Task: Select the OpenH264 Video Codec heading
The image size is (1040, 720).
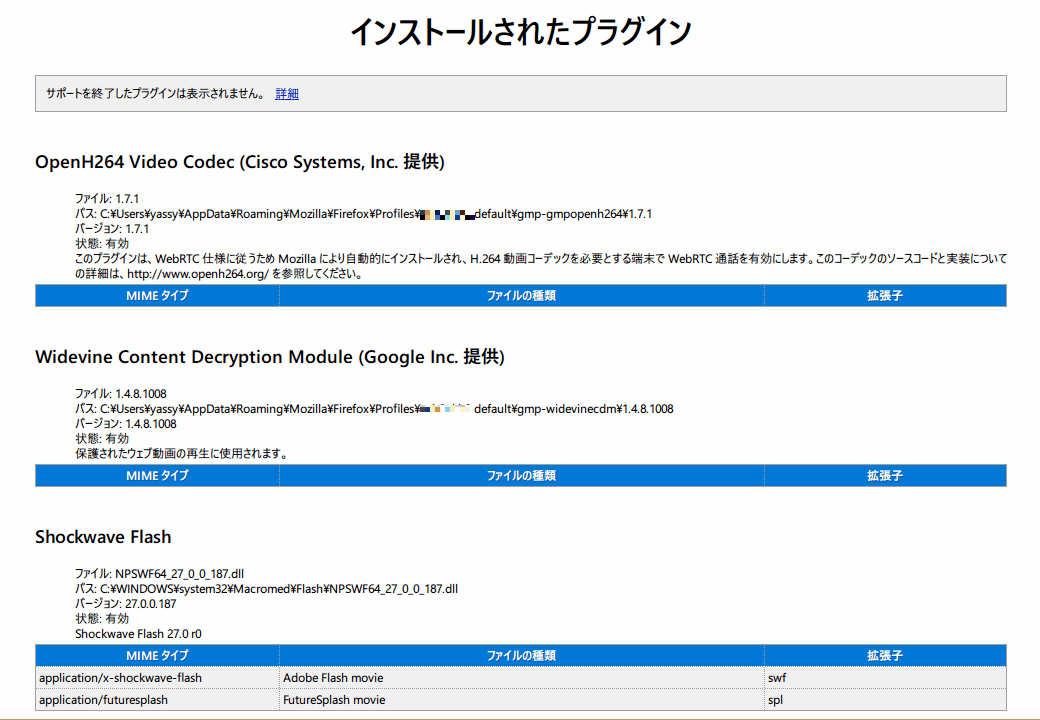Action: (x=239, y=162)
